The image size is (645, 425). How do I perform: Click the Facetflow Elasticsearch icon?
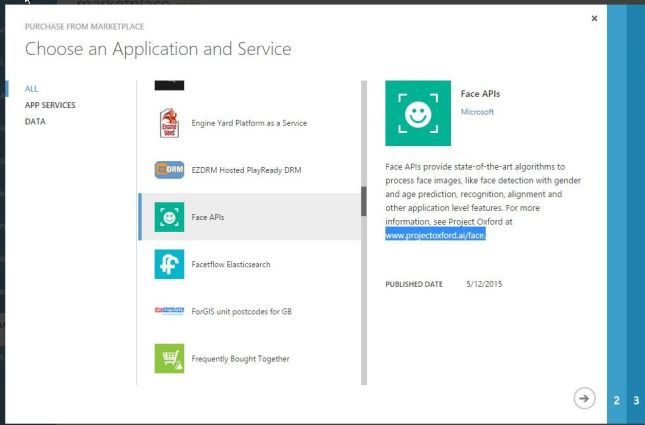169,264
